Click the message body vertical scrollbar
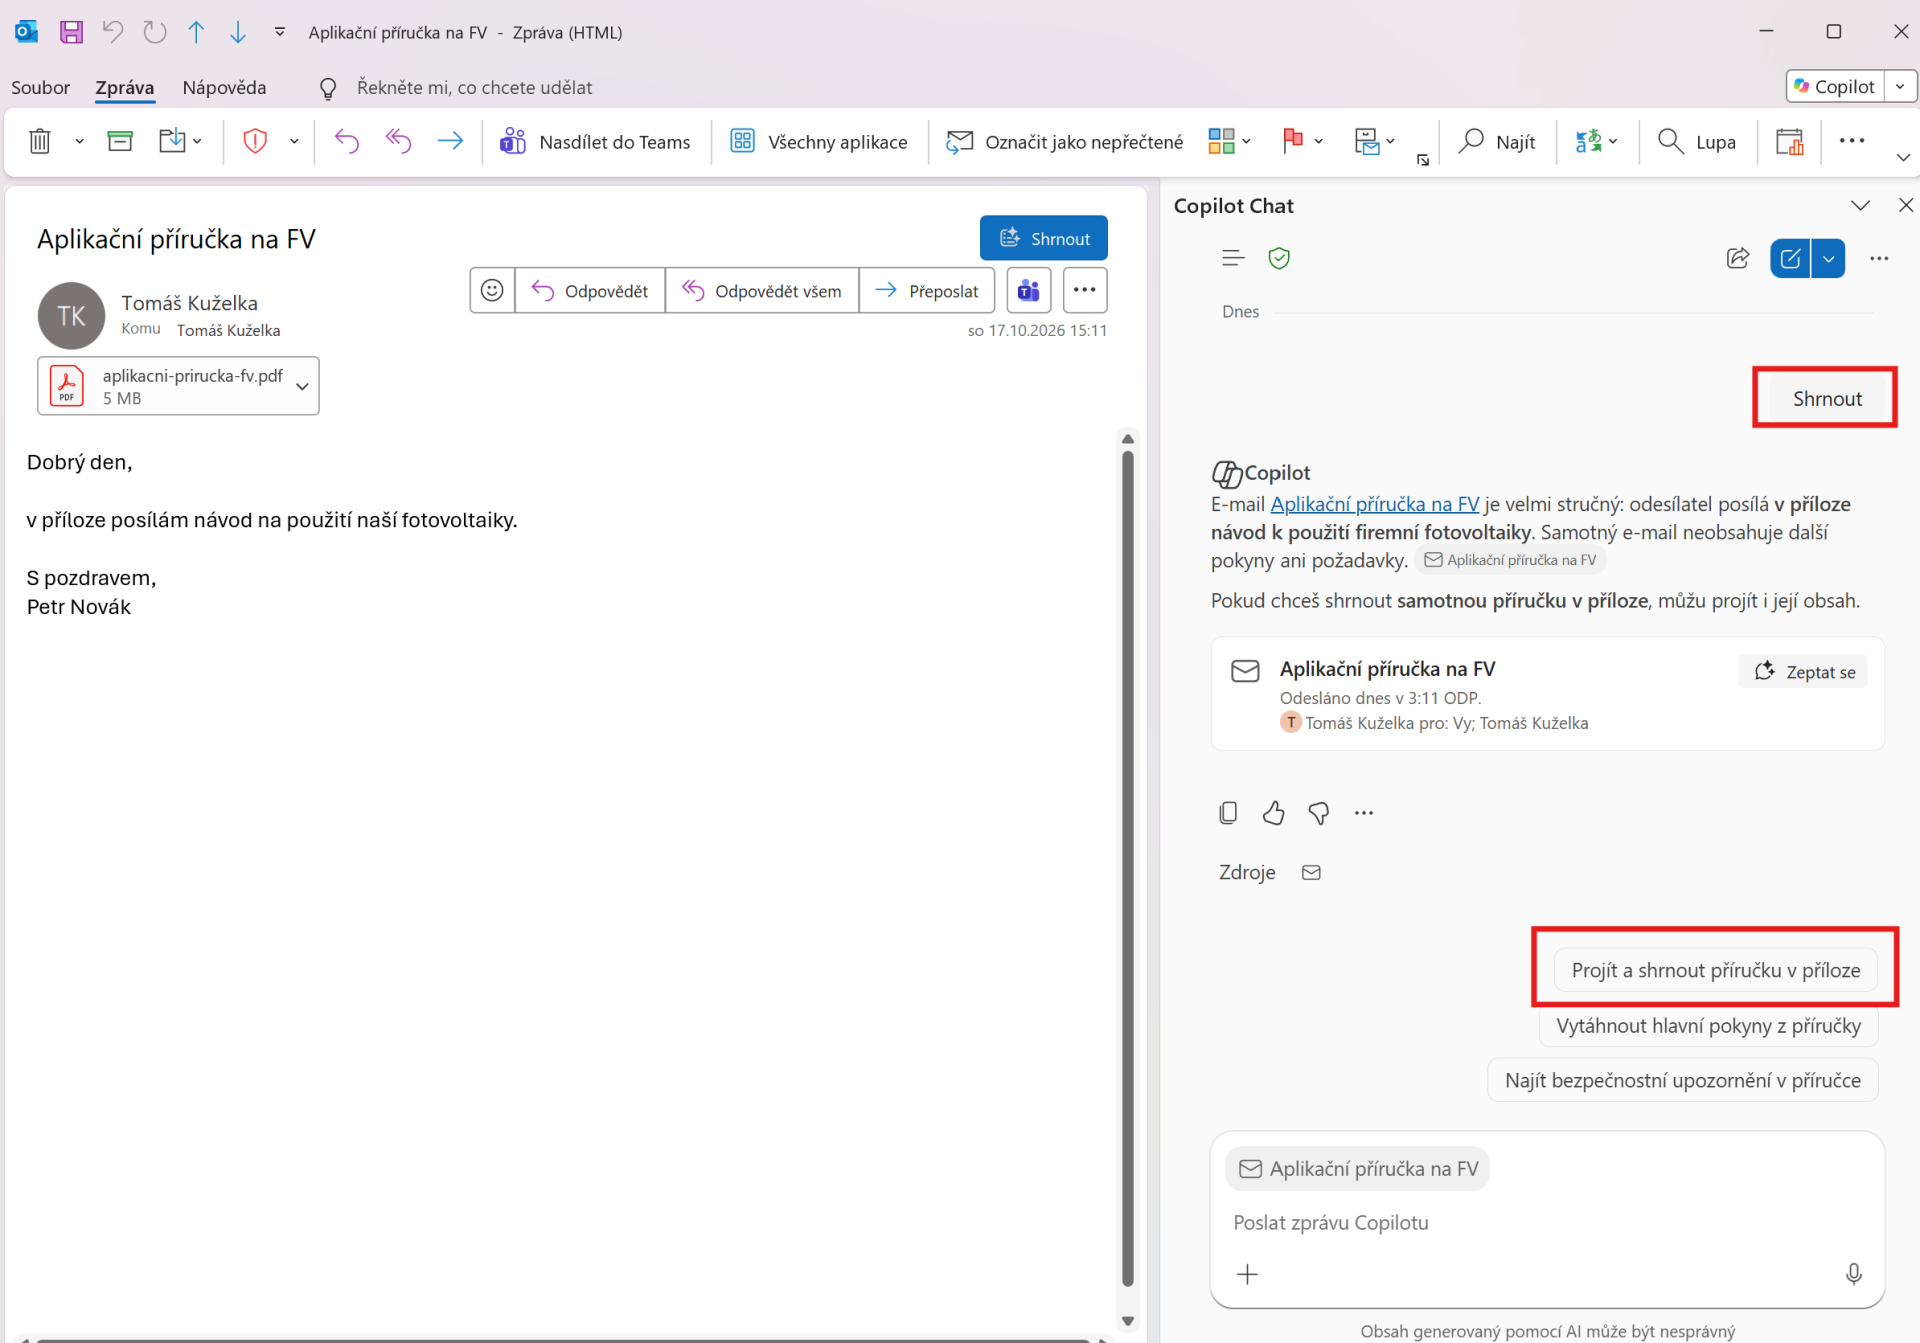 coord(1128,868)
